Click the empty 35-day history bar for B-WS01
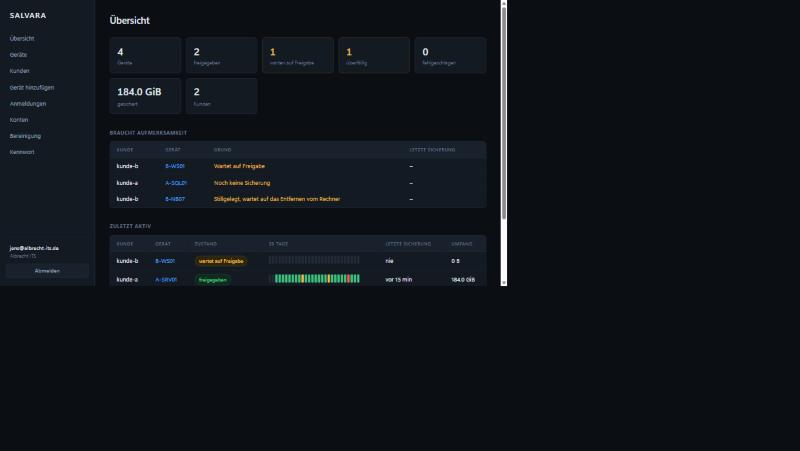 (x=314, y=260)
